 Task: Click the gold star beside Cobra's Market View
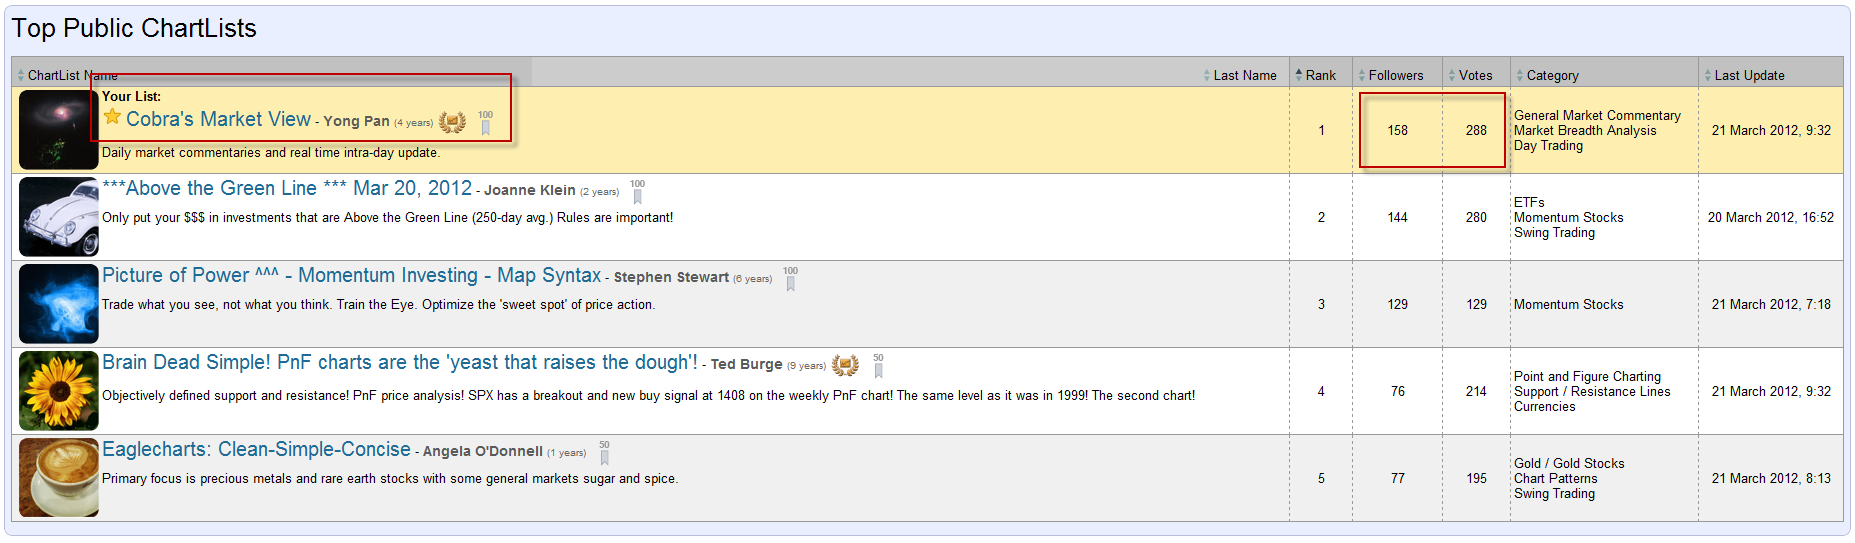click(112, 117)
